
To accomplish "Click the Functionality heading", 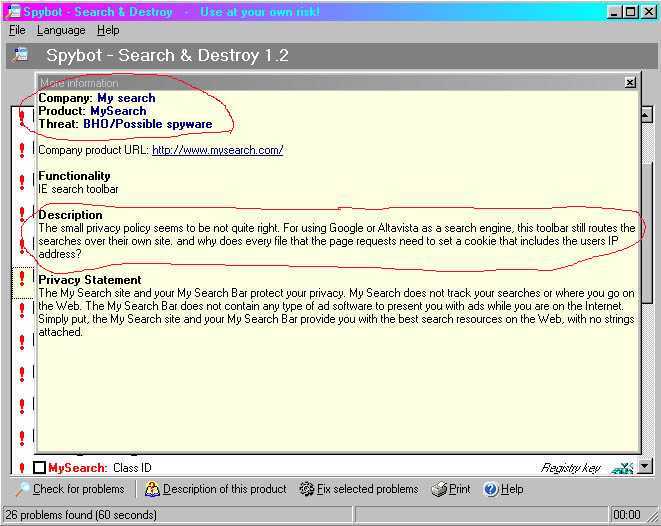I will 74,176.
